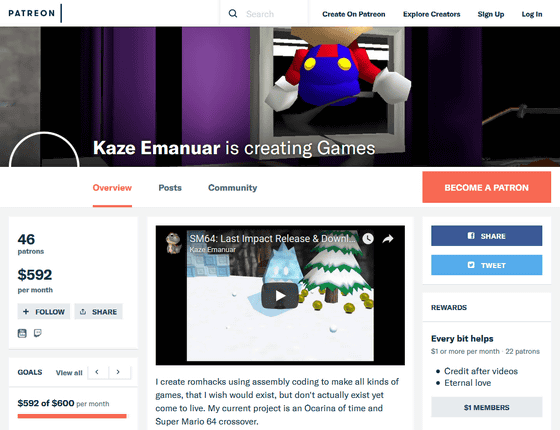Click the Tweet button

(486, 265)
